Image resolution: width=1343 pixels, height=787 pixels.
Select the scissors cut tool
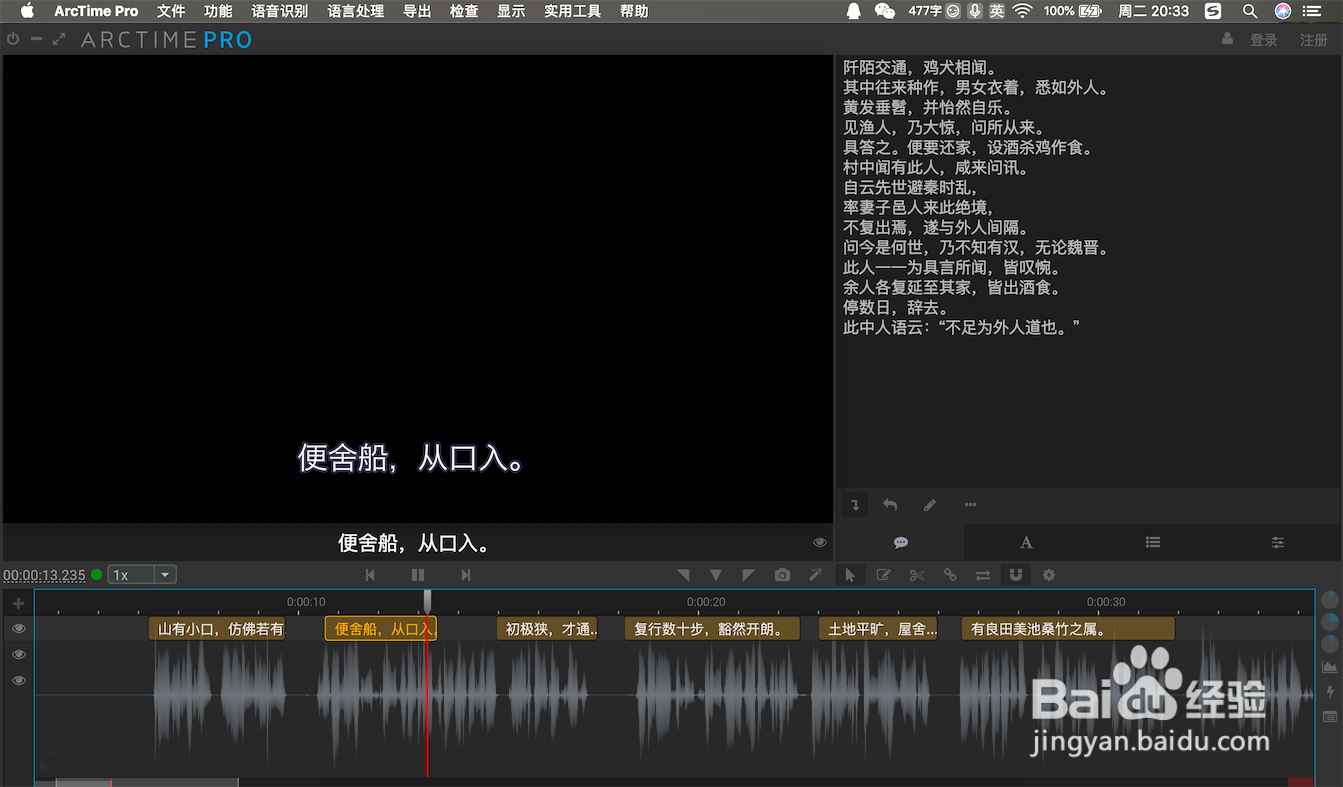click(917, 575)
